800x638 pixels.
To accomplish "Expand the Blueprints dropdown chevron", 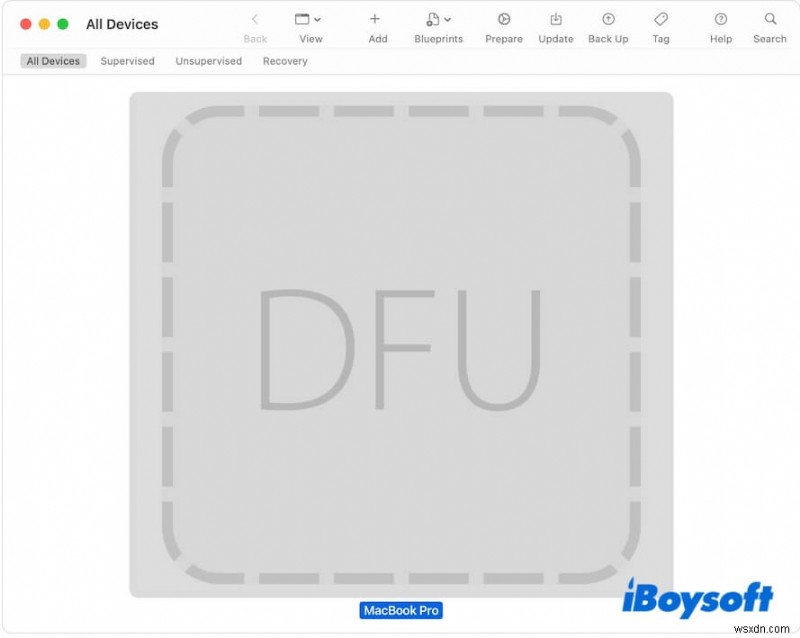I will [x=447, y=20].
